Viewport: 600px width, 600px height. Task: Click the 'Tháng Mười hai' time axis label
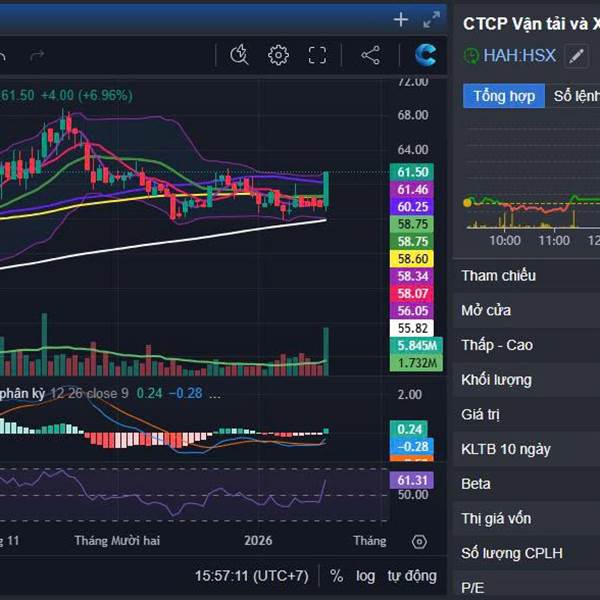click(x=117, y=541)
